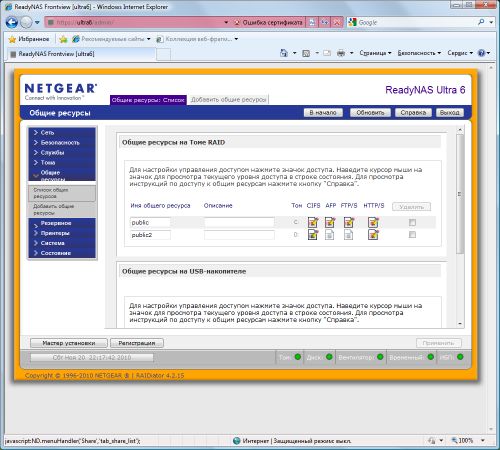Click the browser Back arrow button
This screenshot has width=500, height=450.
point(12,23)
